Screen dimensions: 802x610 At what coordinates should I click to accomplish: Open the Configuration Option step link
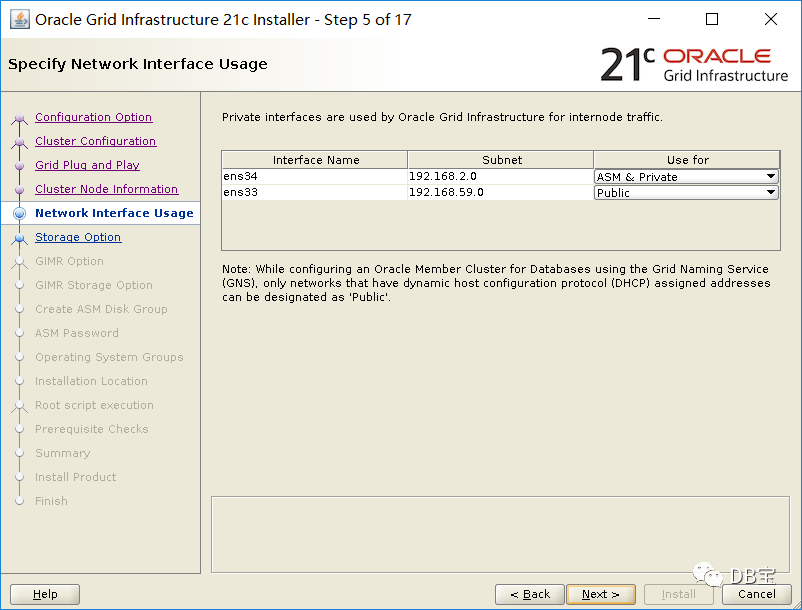click(94, 117)
